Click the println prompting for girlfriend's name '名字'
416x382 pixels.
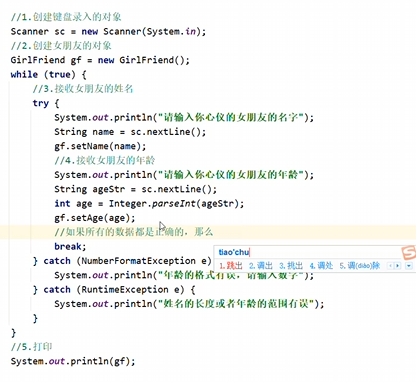tap(184, 117)
